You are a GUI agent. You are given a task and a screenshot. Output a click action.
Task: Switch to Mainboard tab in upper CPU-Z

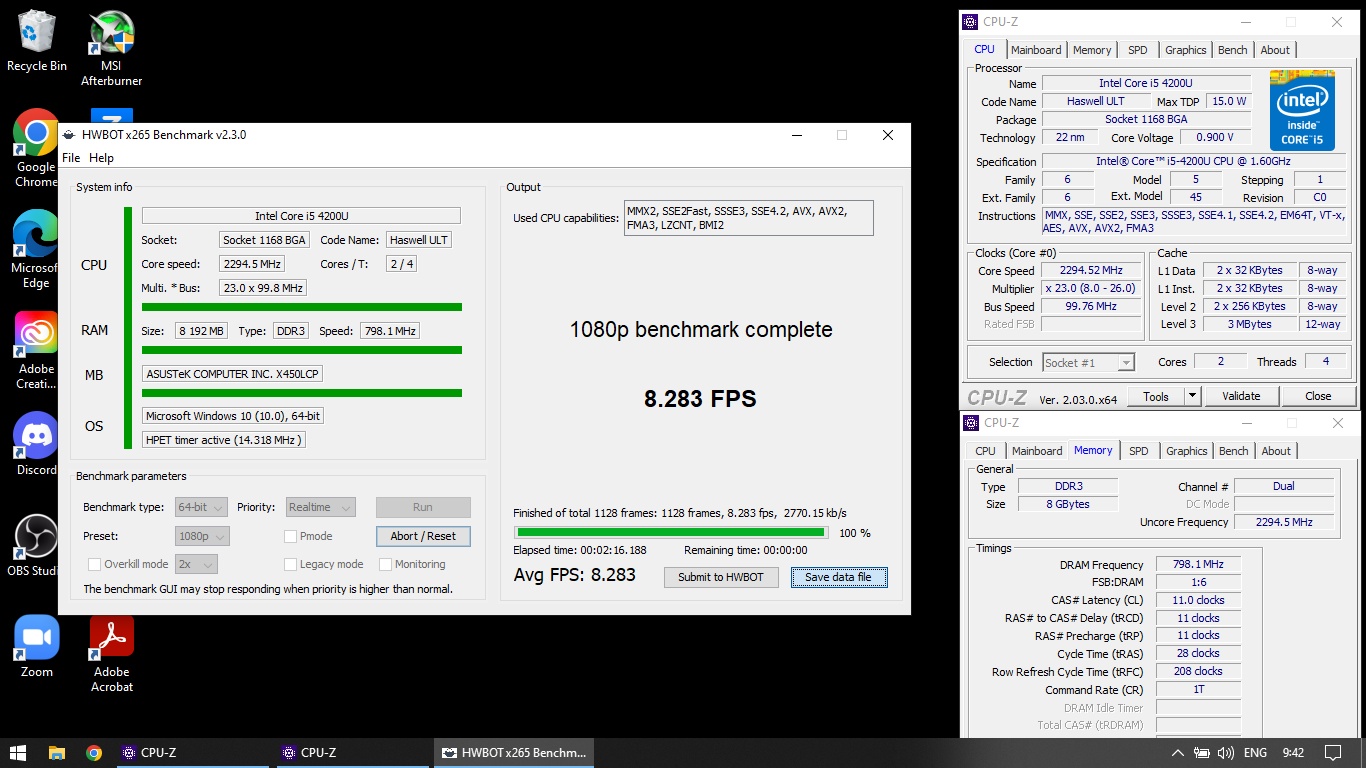pos(1036,50)
